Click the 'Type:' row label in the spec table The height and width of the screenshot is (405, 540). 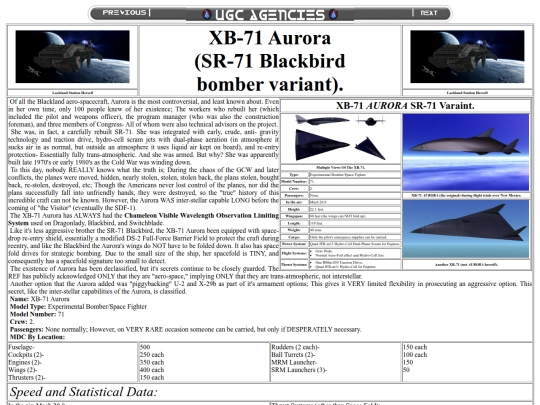pos(294,175)
